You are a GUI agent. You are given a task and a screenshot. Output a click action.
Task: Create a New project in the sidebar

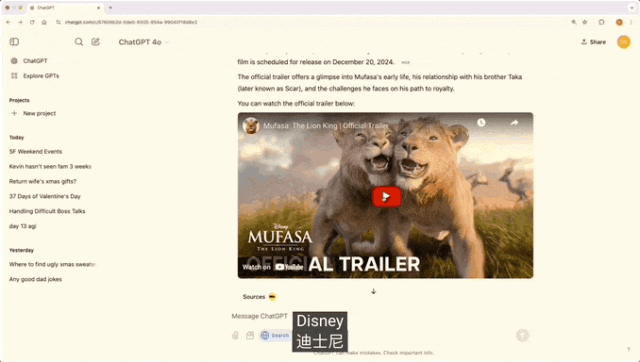[x=39, y=113]
